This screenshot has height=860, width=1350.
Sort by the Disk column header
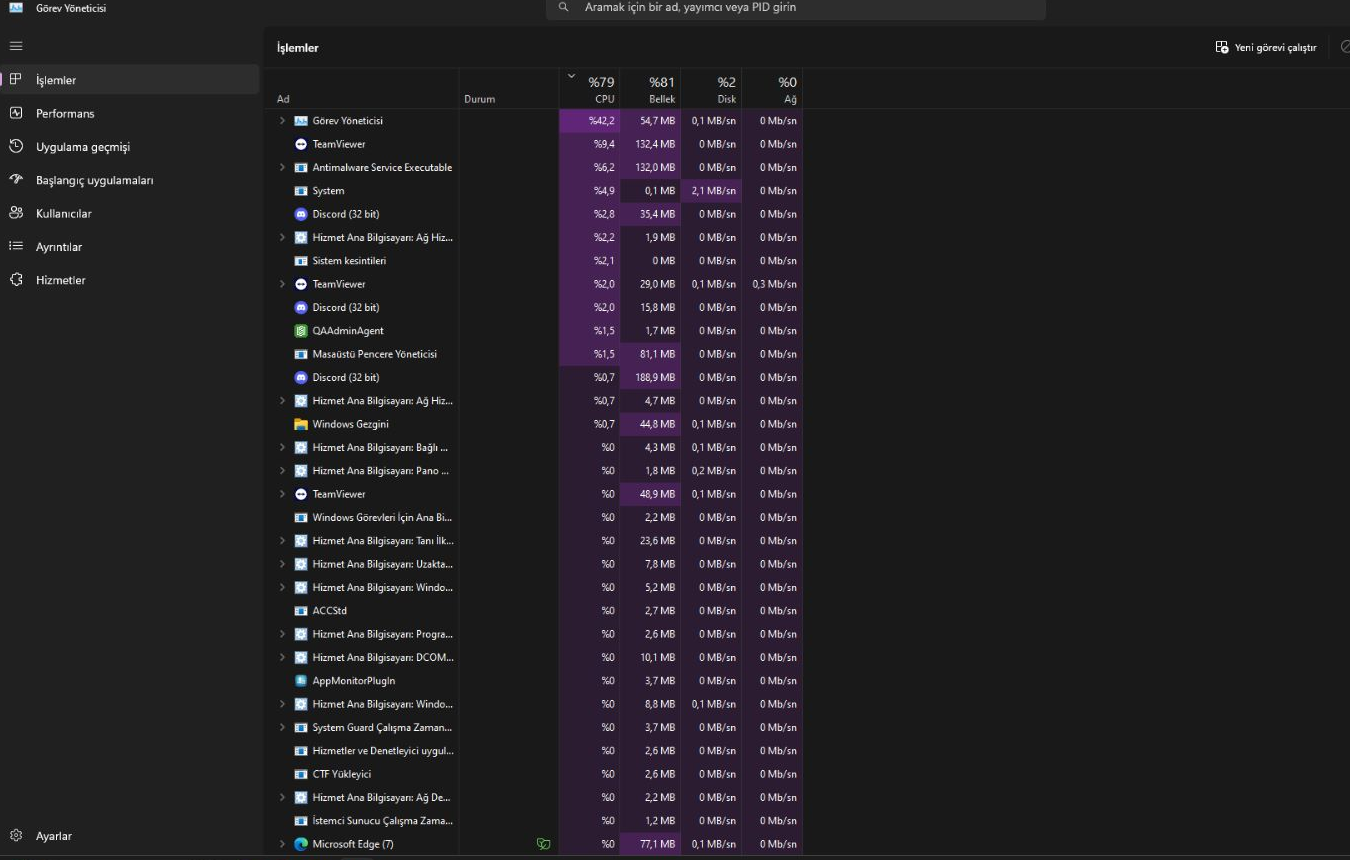coord(711,88)
